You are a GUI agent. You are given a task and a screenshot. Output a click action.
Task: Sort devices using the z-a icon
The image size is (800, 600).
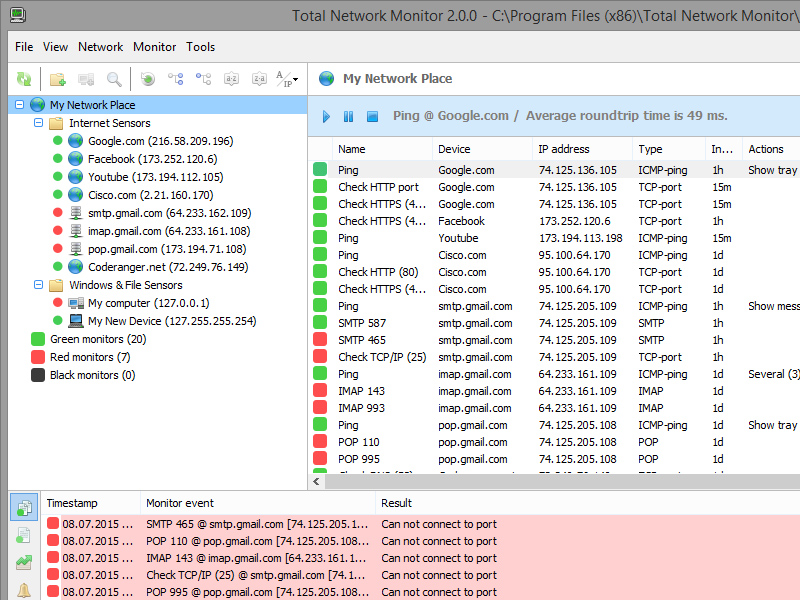click(258, 79)
